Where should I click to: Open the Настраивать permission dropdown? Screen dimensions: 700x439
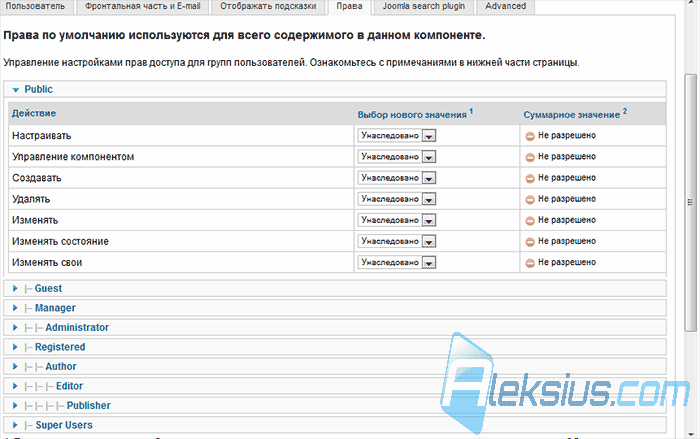396,135
